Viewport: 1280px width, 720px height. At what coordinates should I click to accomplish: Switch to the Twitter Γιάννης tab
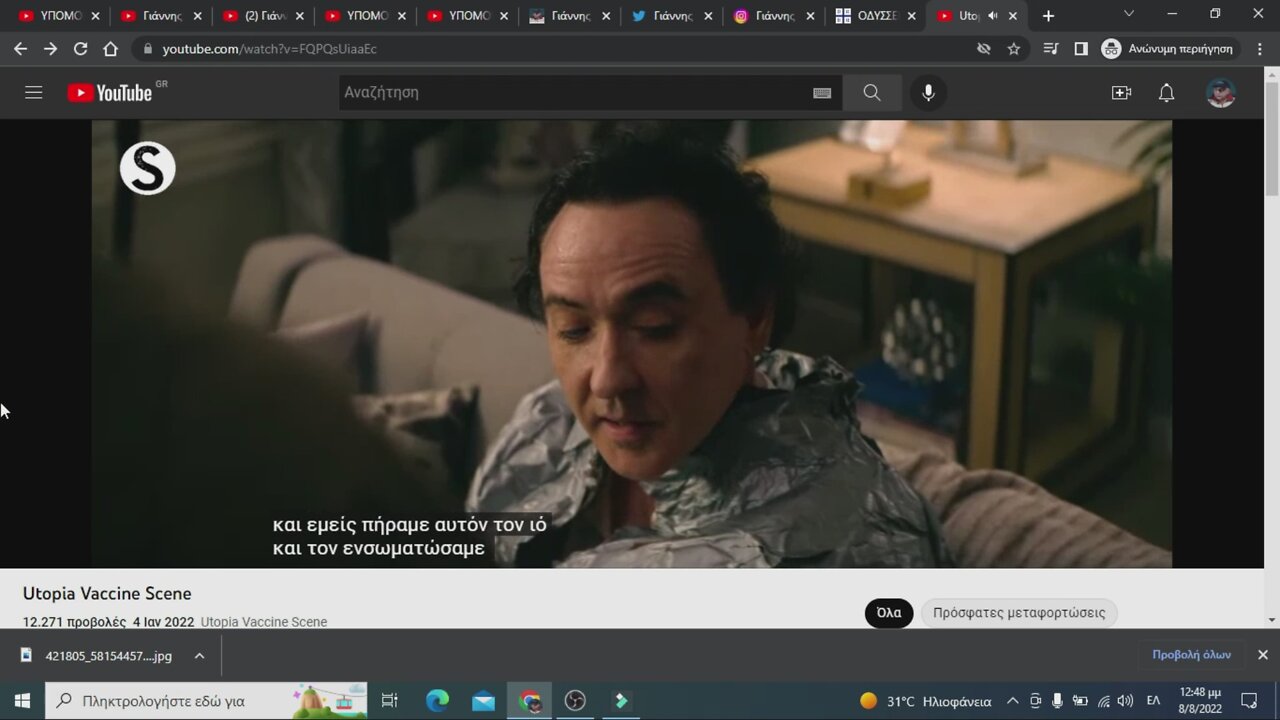(669, 16)
